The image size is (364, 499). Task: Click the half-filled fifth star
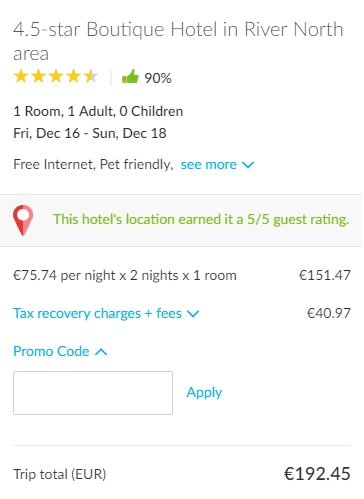click(91, 76)
